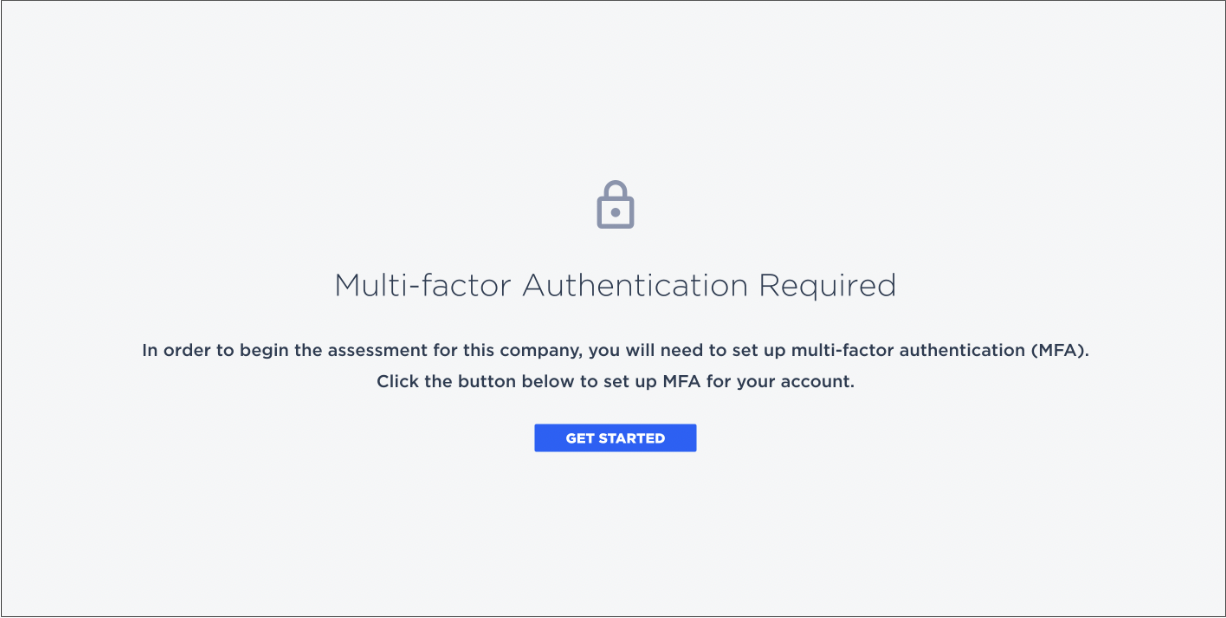Image resolution: width=1226 pixels, height=618 pixels.
Task: Click the keyhole inside the lock icon
Action: click(x=615, y=212)
